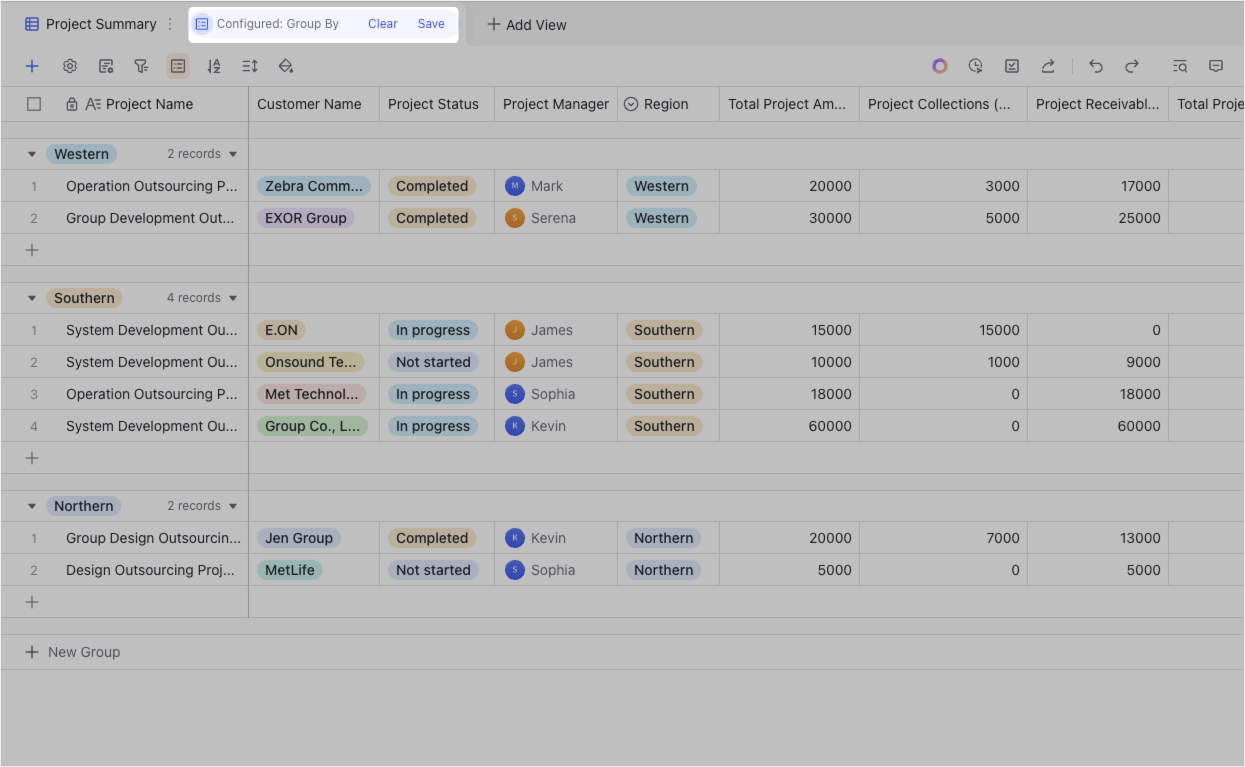This screenshot has height=767, width=1245.
Task: Click the Zebra Comm customer tag
Action: click(x=314, y=186)
